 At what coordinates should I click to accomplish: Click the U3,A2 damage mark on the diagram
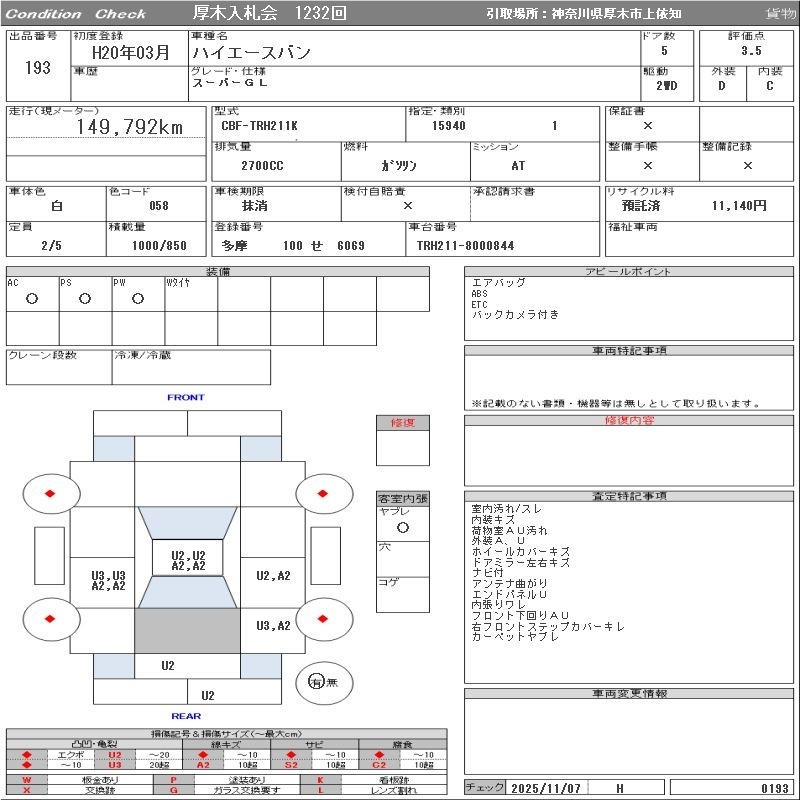pos(272,626)
